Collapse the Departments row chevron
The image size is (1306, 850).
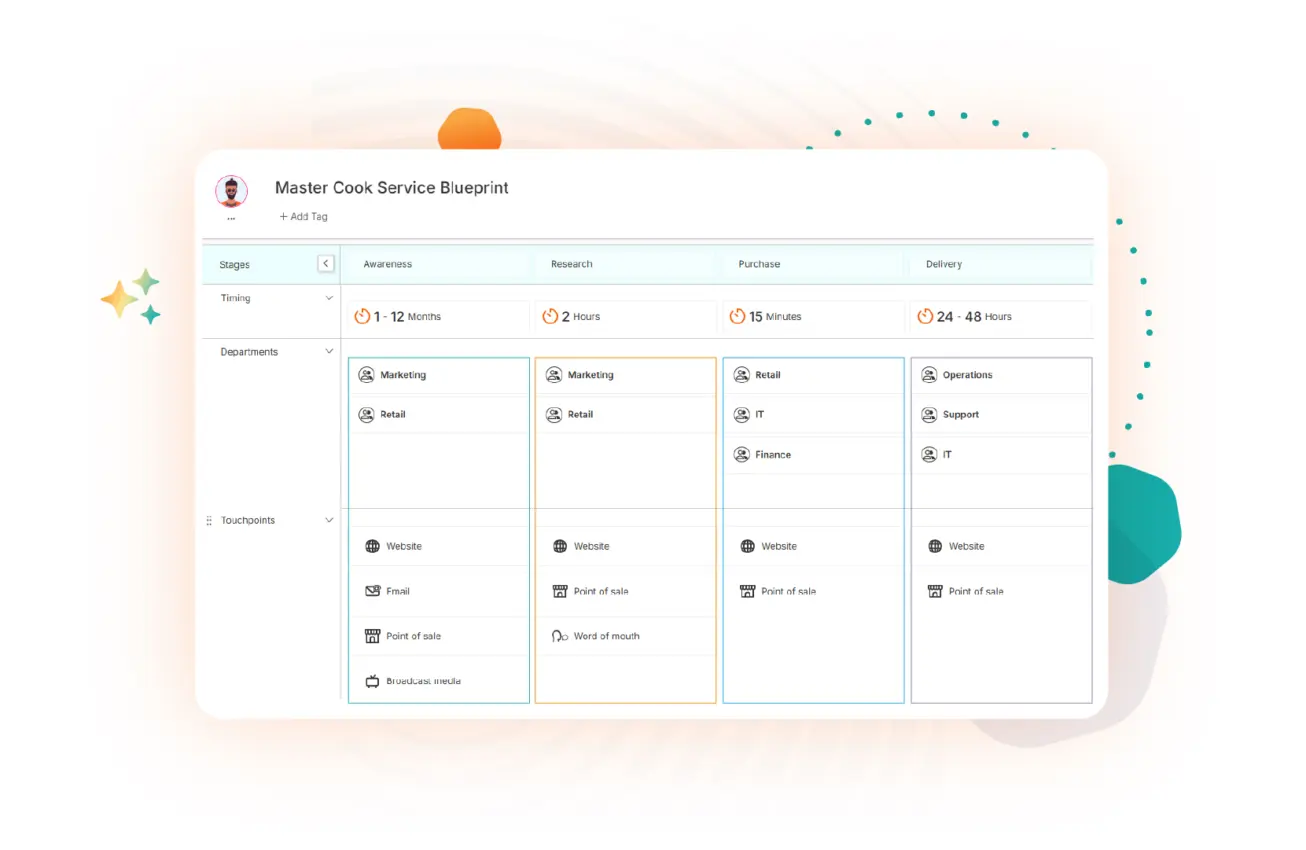click(x=329, y=352)
